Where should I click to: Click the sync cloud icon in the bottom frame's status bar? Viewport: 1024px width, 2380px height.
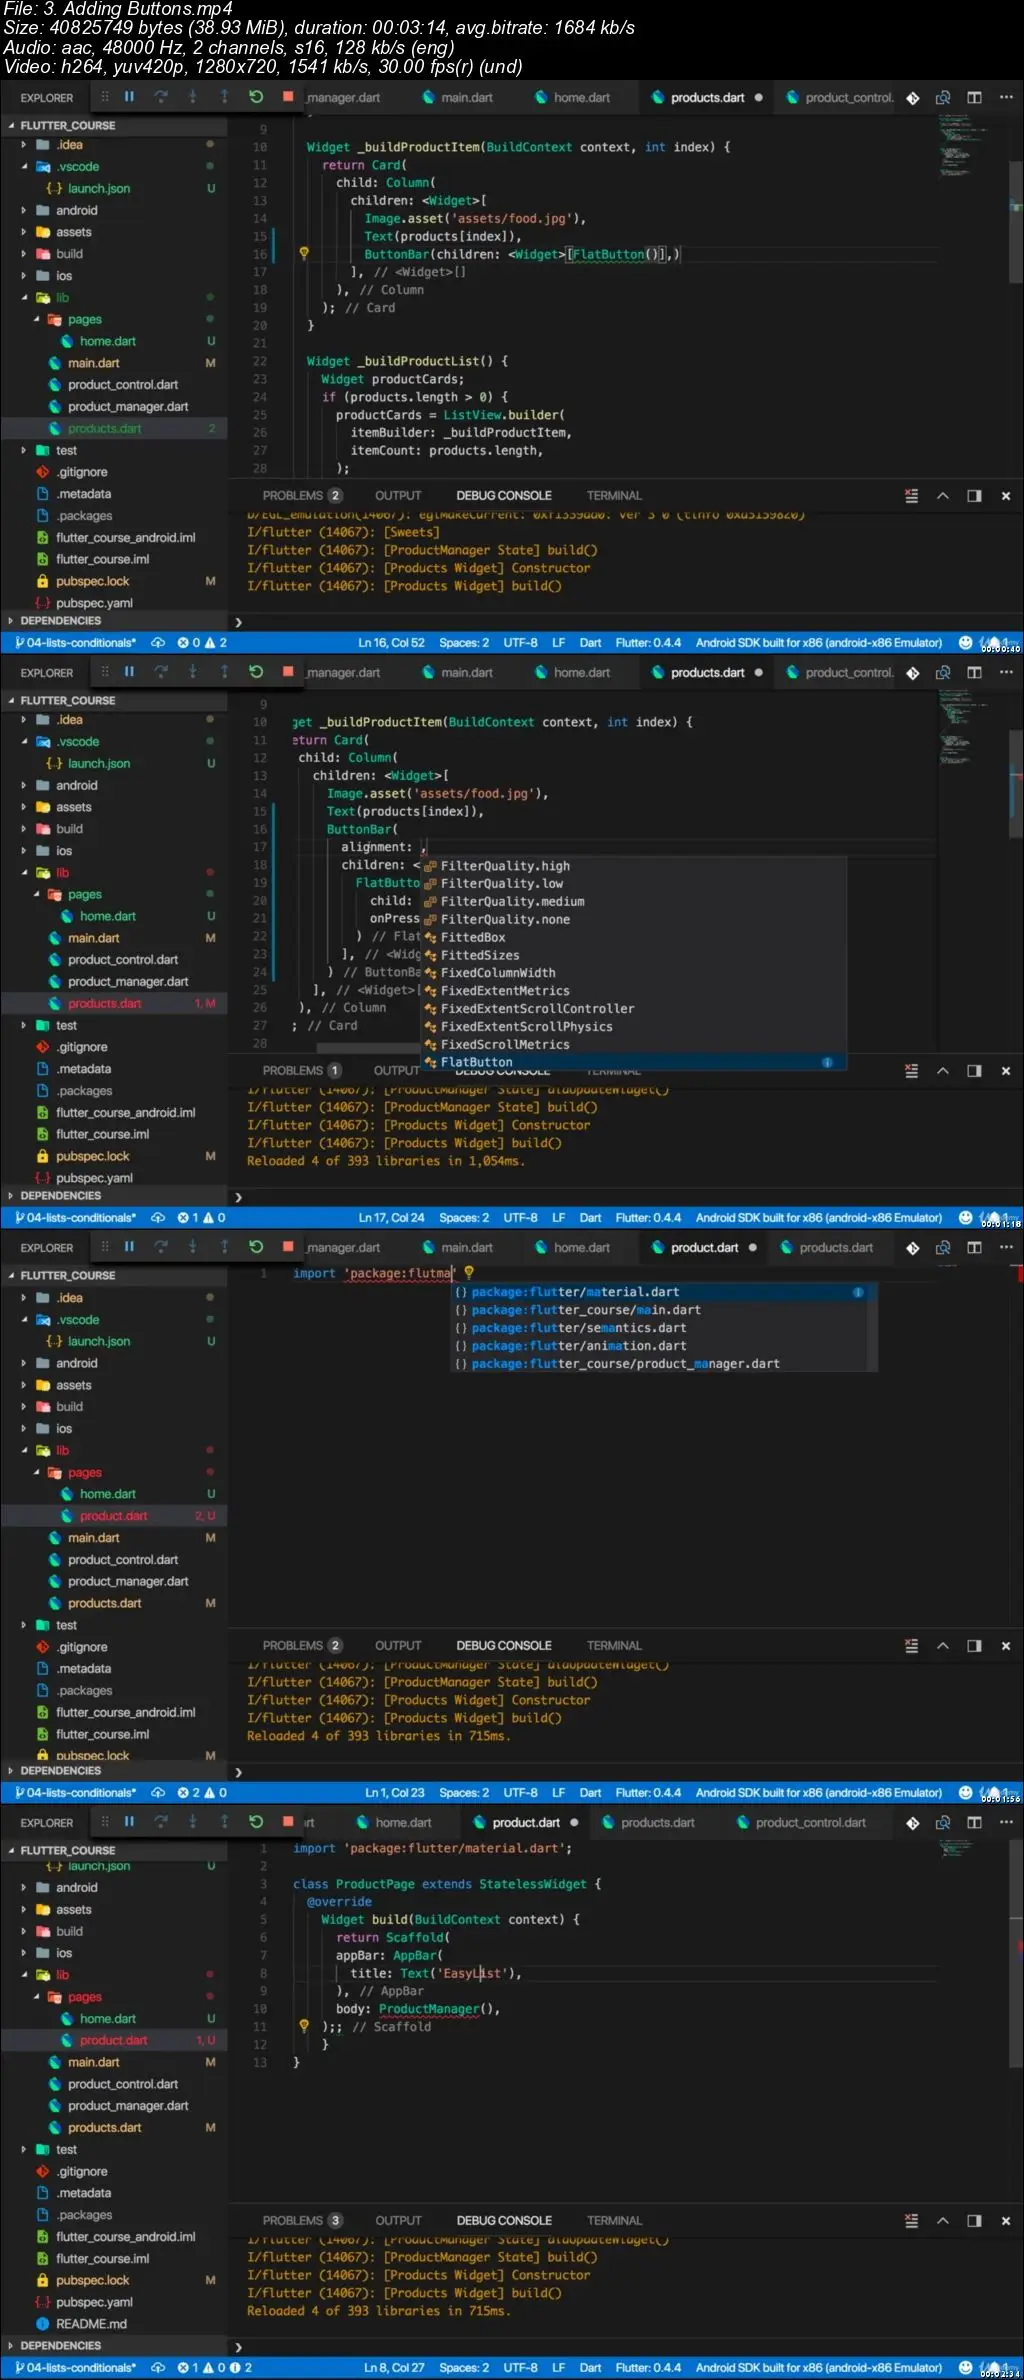click(158, 2368)
